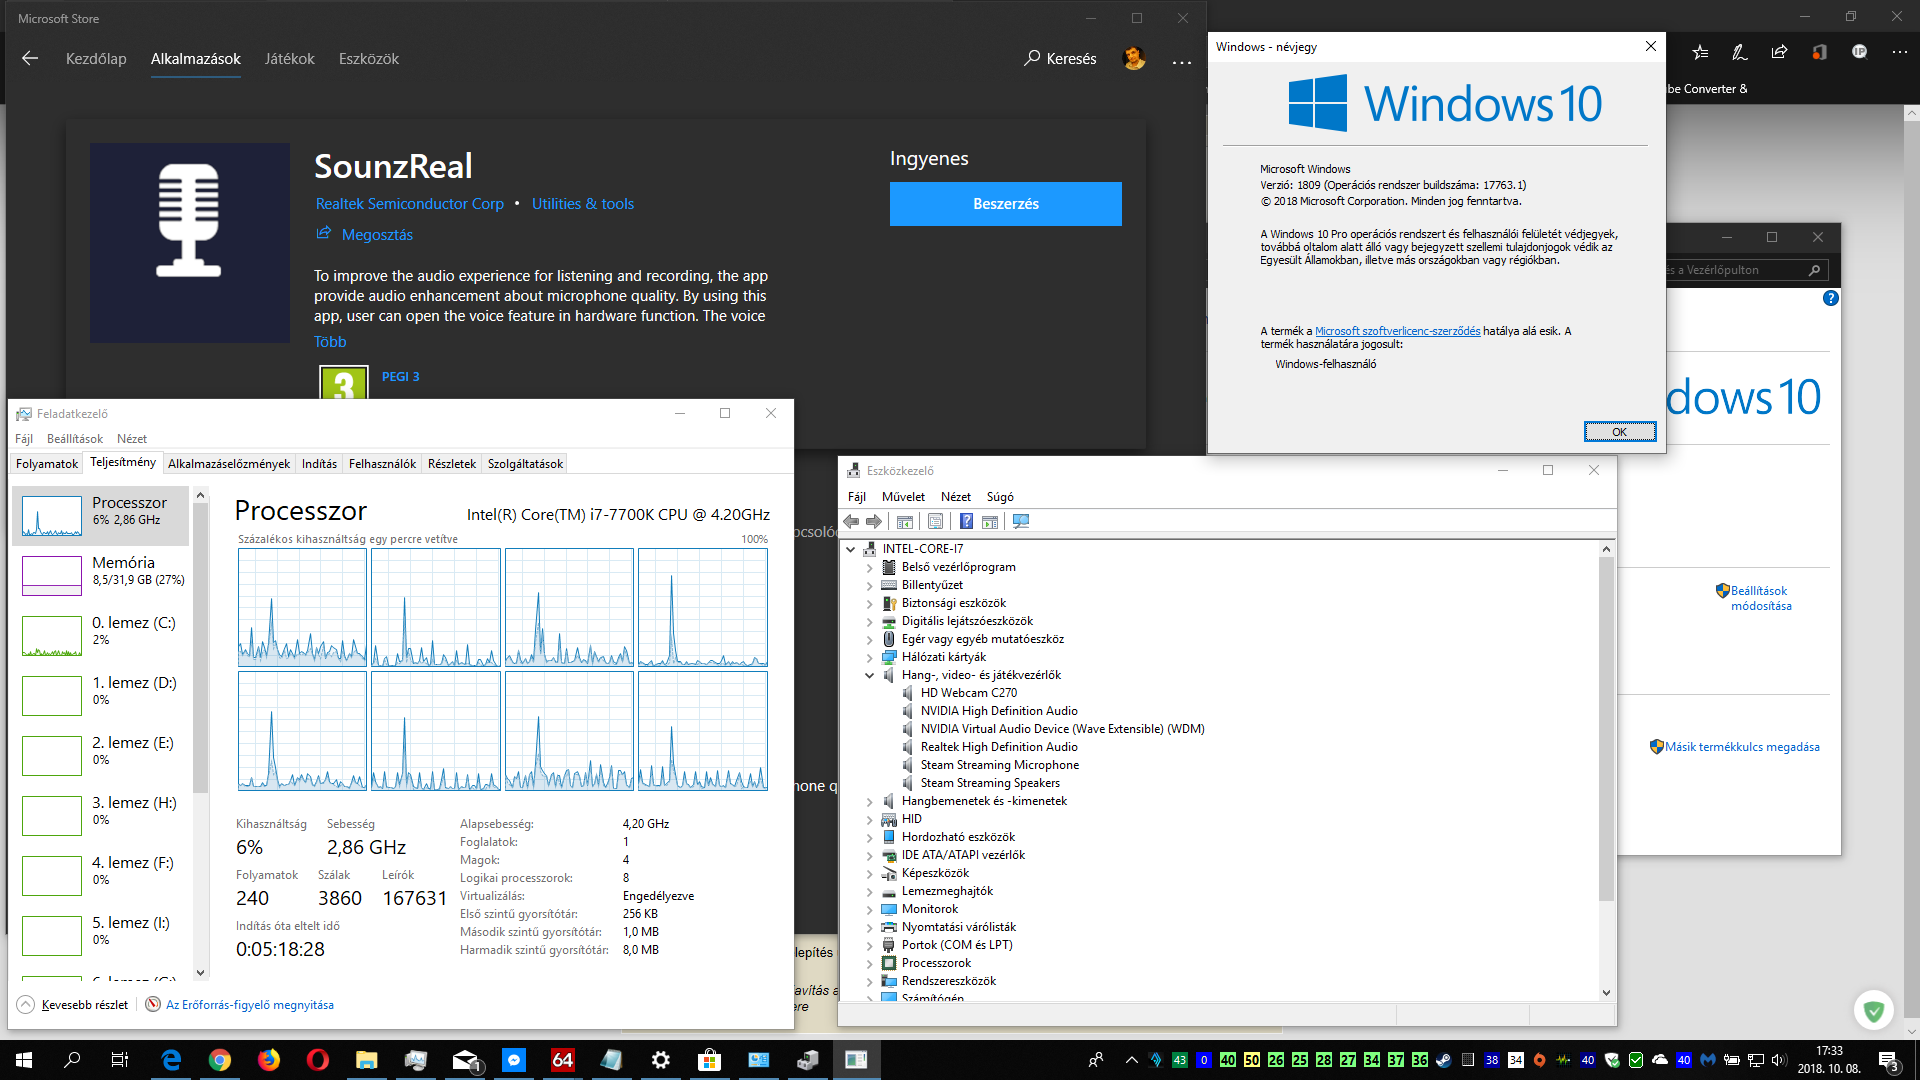This screenshot has width=1920, height=1080.
Task: Open Microsoft Edge from the taskbar
Action: pyautogui.click(x=171, y=1060)
